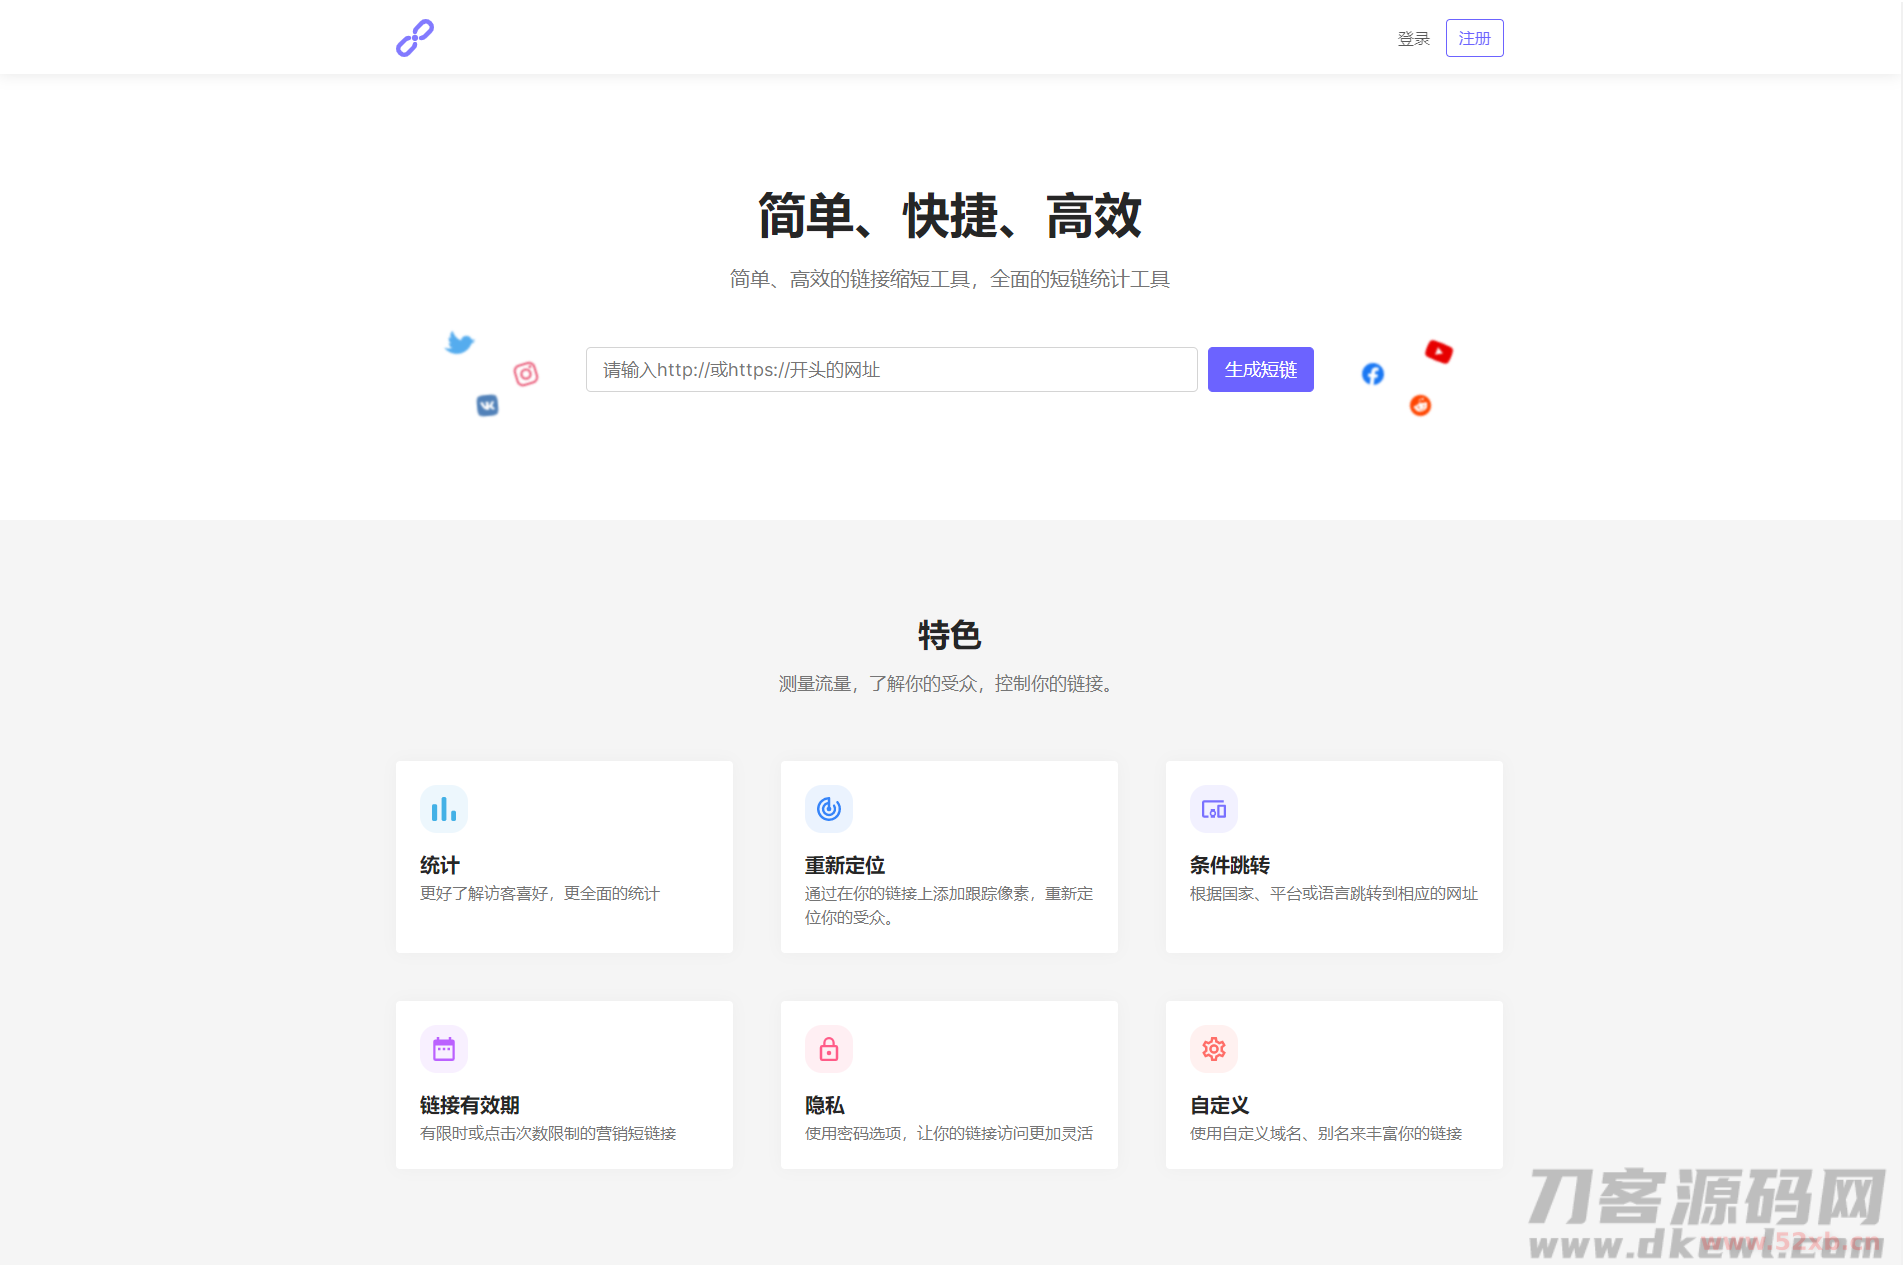
Task: Click the 注册 register button
Action: tap(1473, 37)
